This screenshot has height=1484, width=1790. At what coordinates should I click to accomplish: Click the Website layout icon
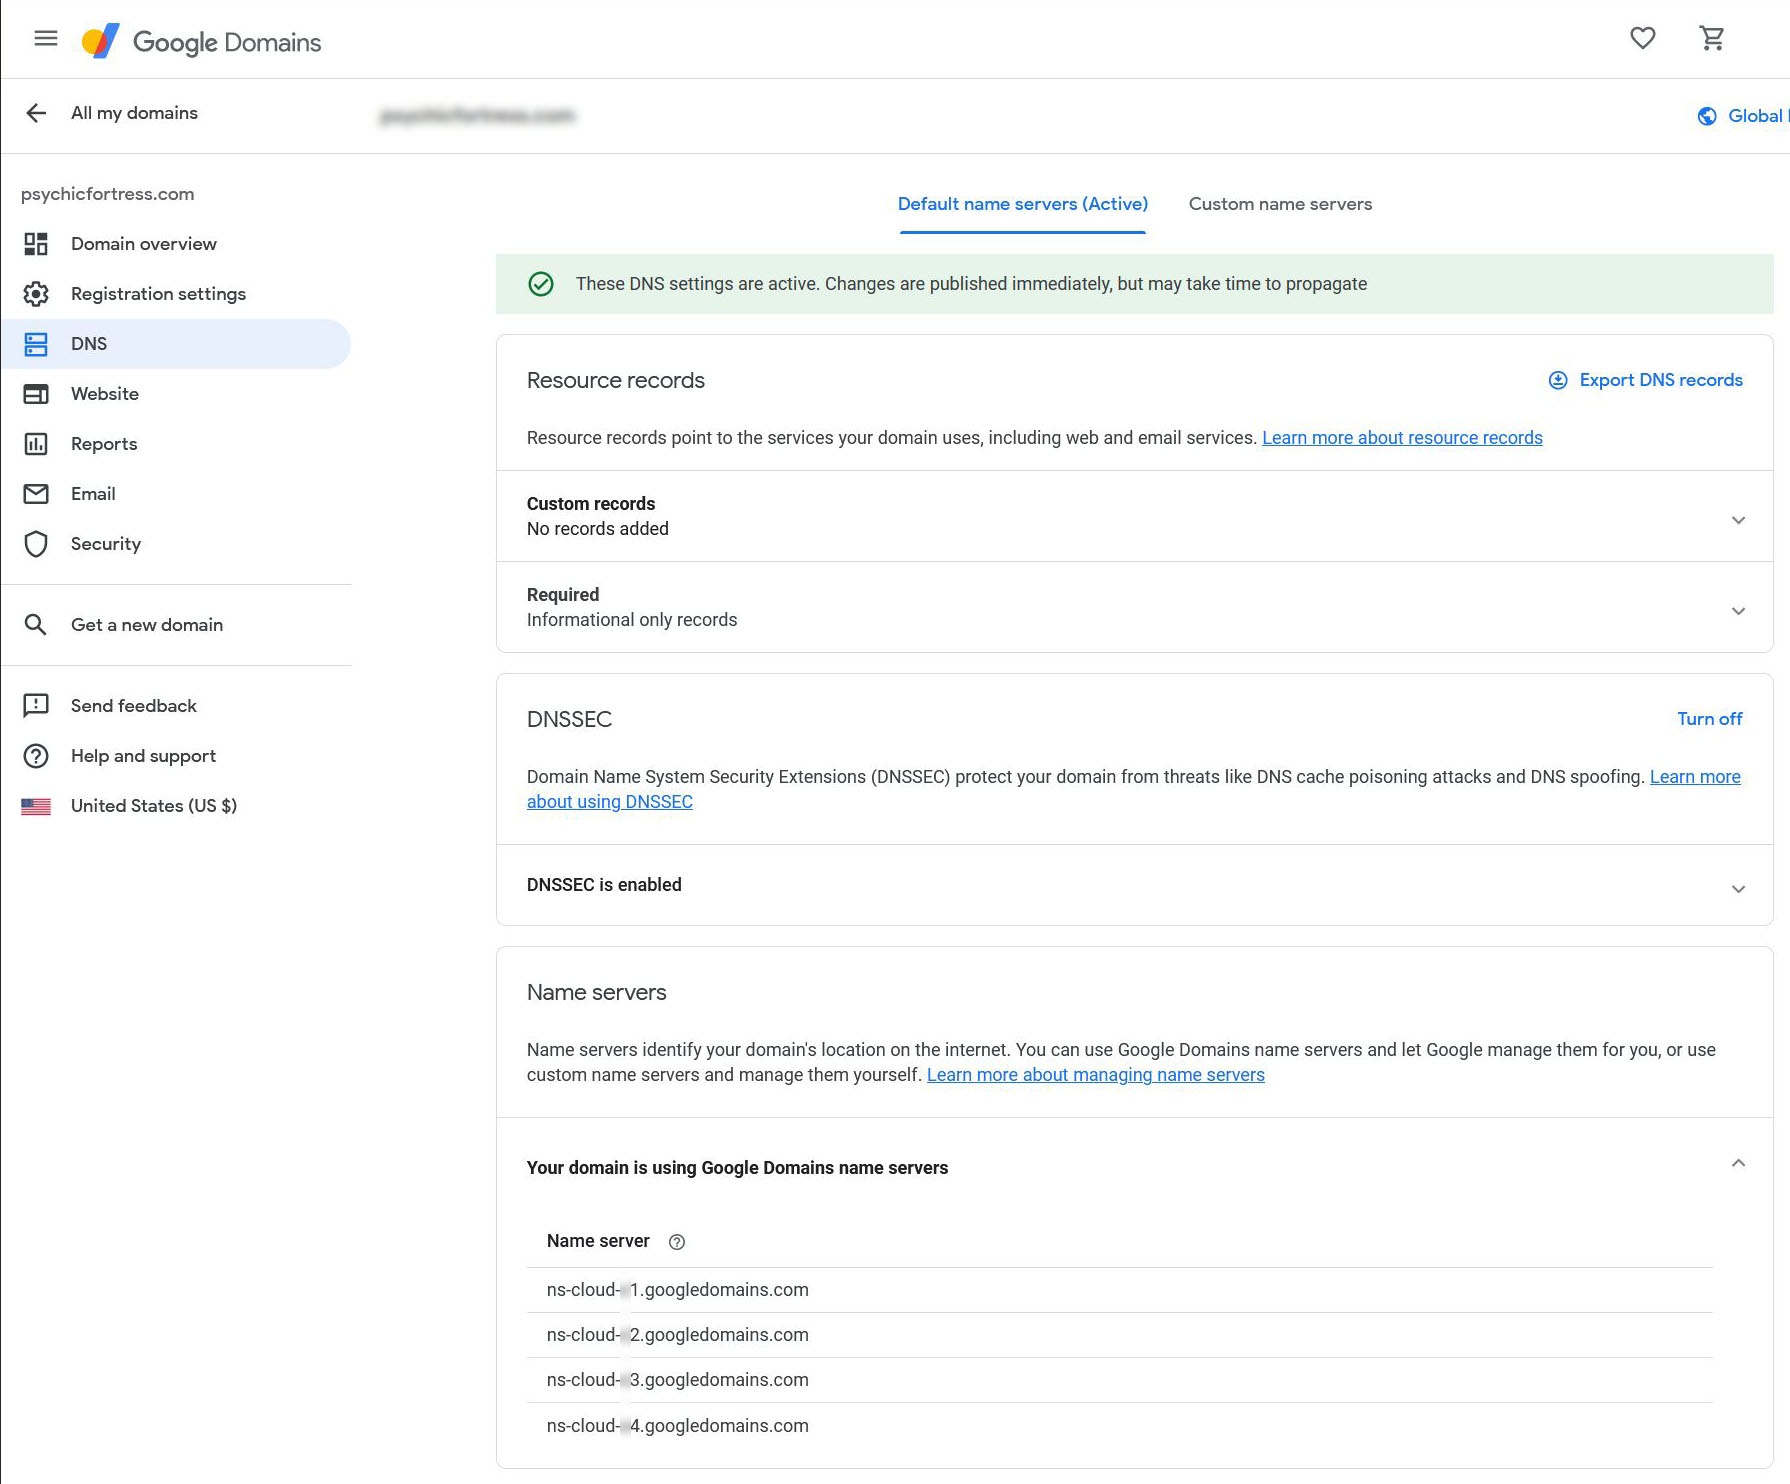click(x=36, y=394)
